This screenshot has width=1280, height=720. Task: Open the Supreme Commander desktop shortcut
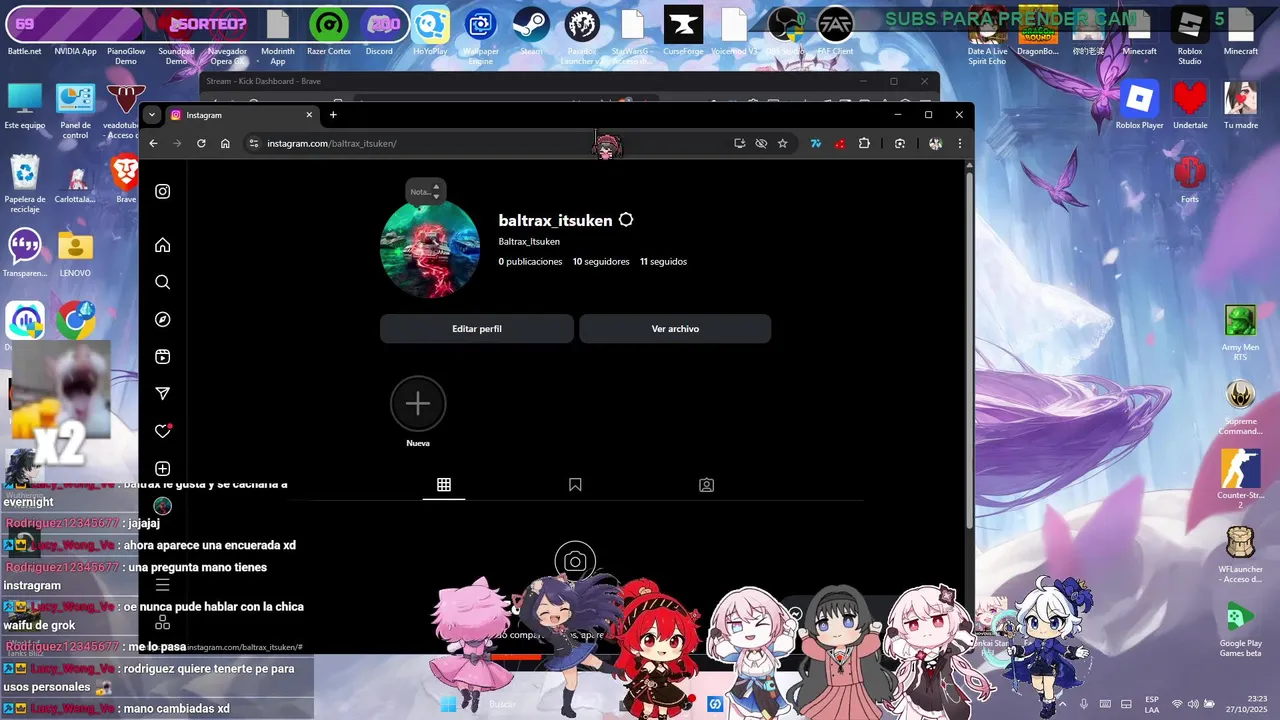tap(1241, 407)
